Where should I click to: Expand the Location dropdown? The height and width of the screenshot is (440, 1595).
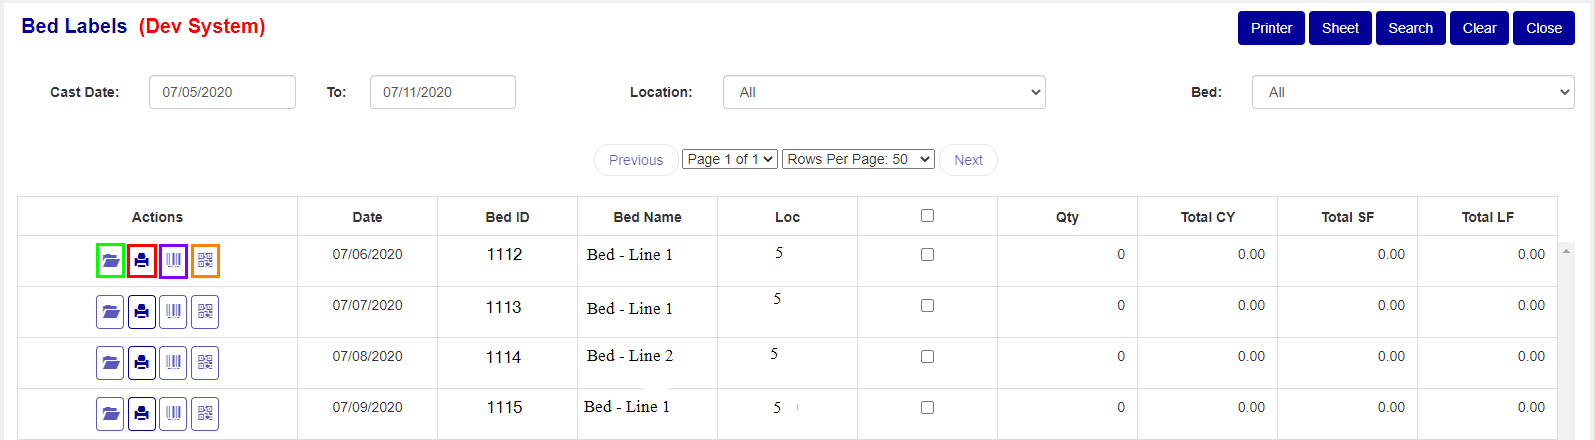click(x=884, y=92)
